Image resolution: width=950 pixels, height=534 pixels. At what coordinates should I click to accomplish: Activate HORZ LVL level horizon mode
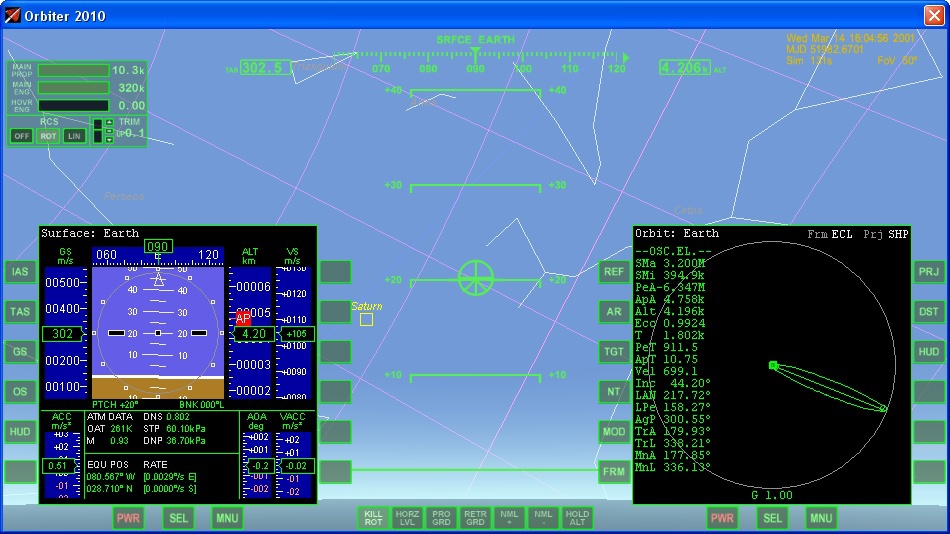[407, 517]
